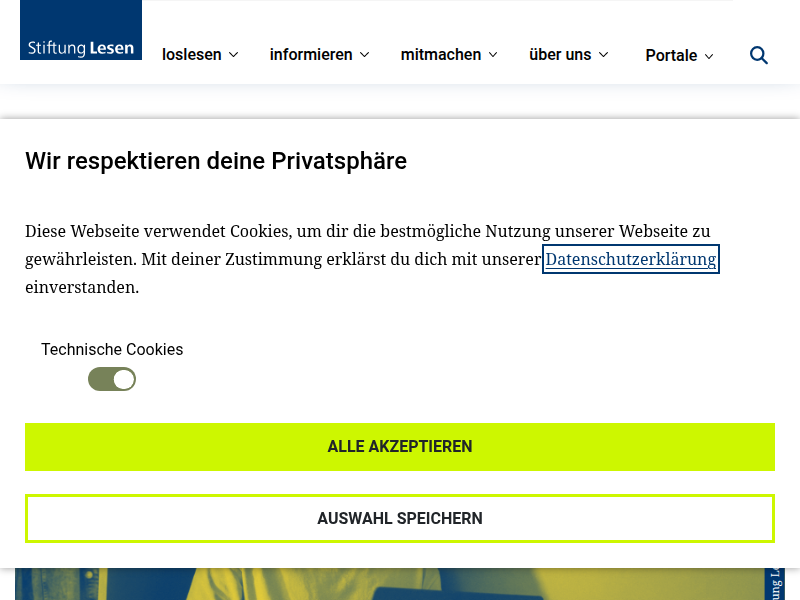Click ALLE AKZEPTIEREN button
The height and width of the screenshot is (600, 800).
coord(400,447)
